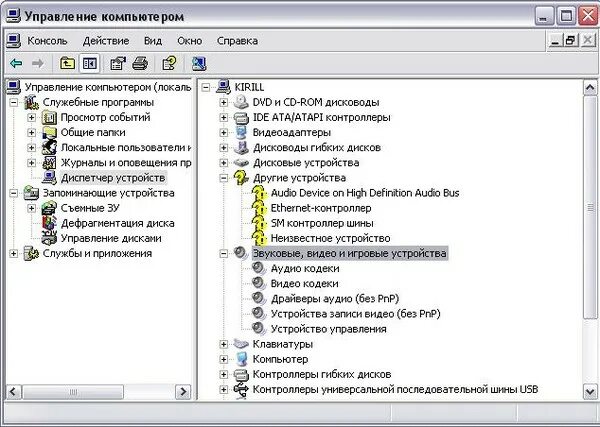Screen dimensions: 600x427
Task: Collapse Запоминающие устройства node
Action: click(x=14, y=193)
